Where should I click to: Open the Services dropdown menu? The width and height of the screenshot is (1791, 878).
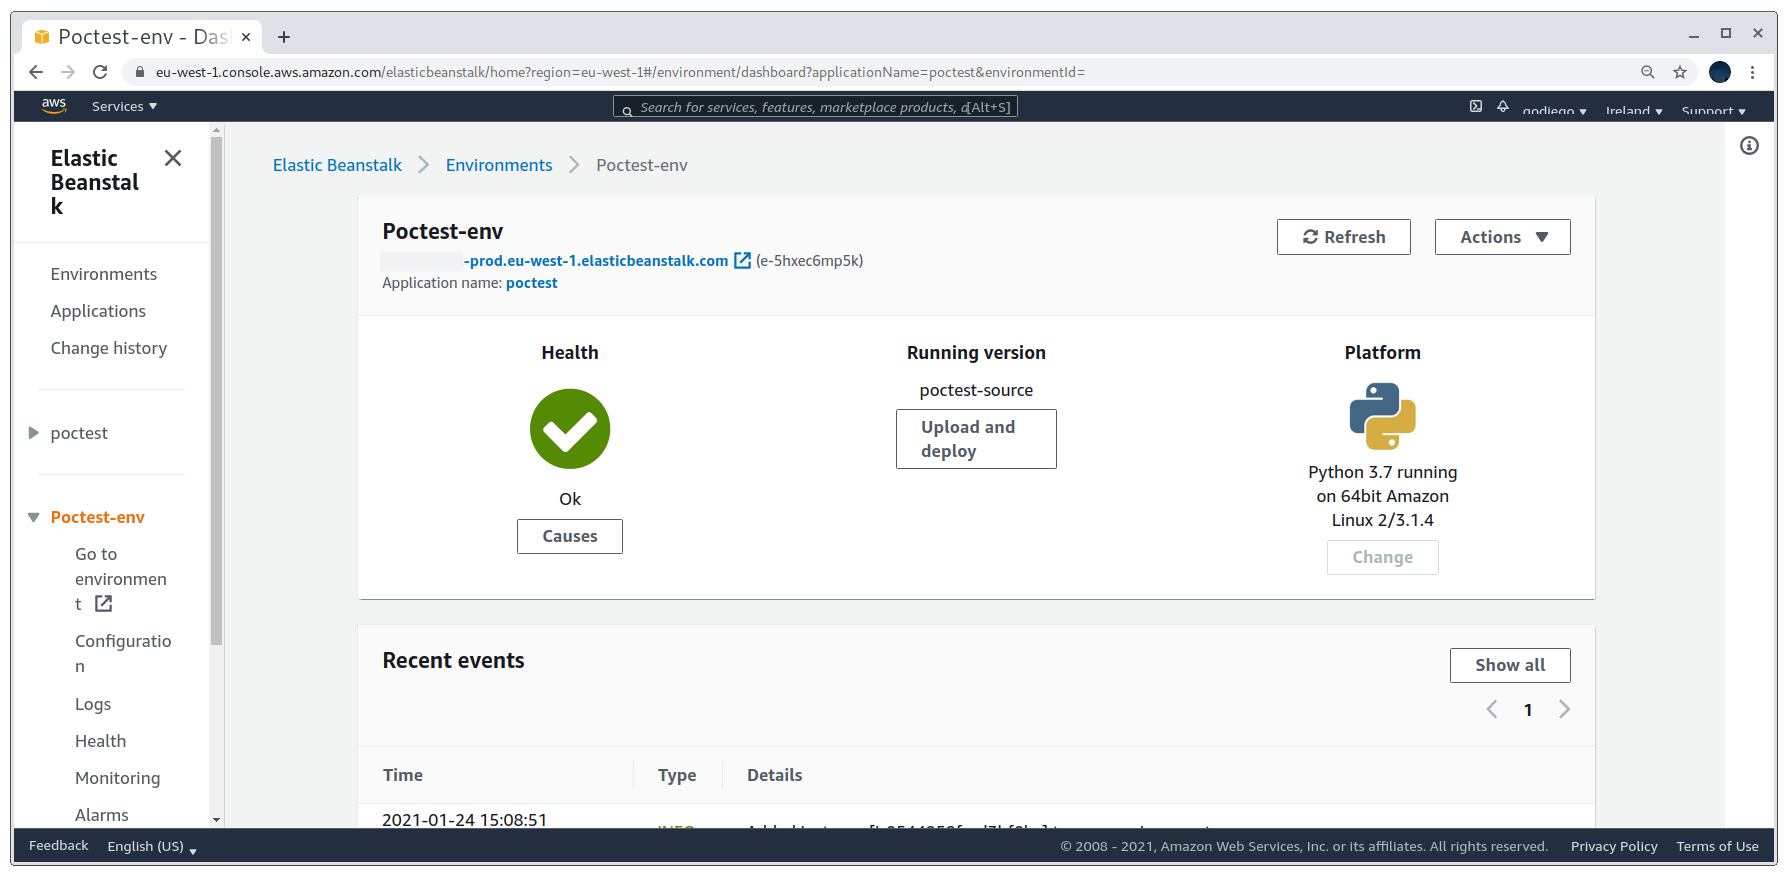click(124, 106)
